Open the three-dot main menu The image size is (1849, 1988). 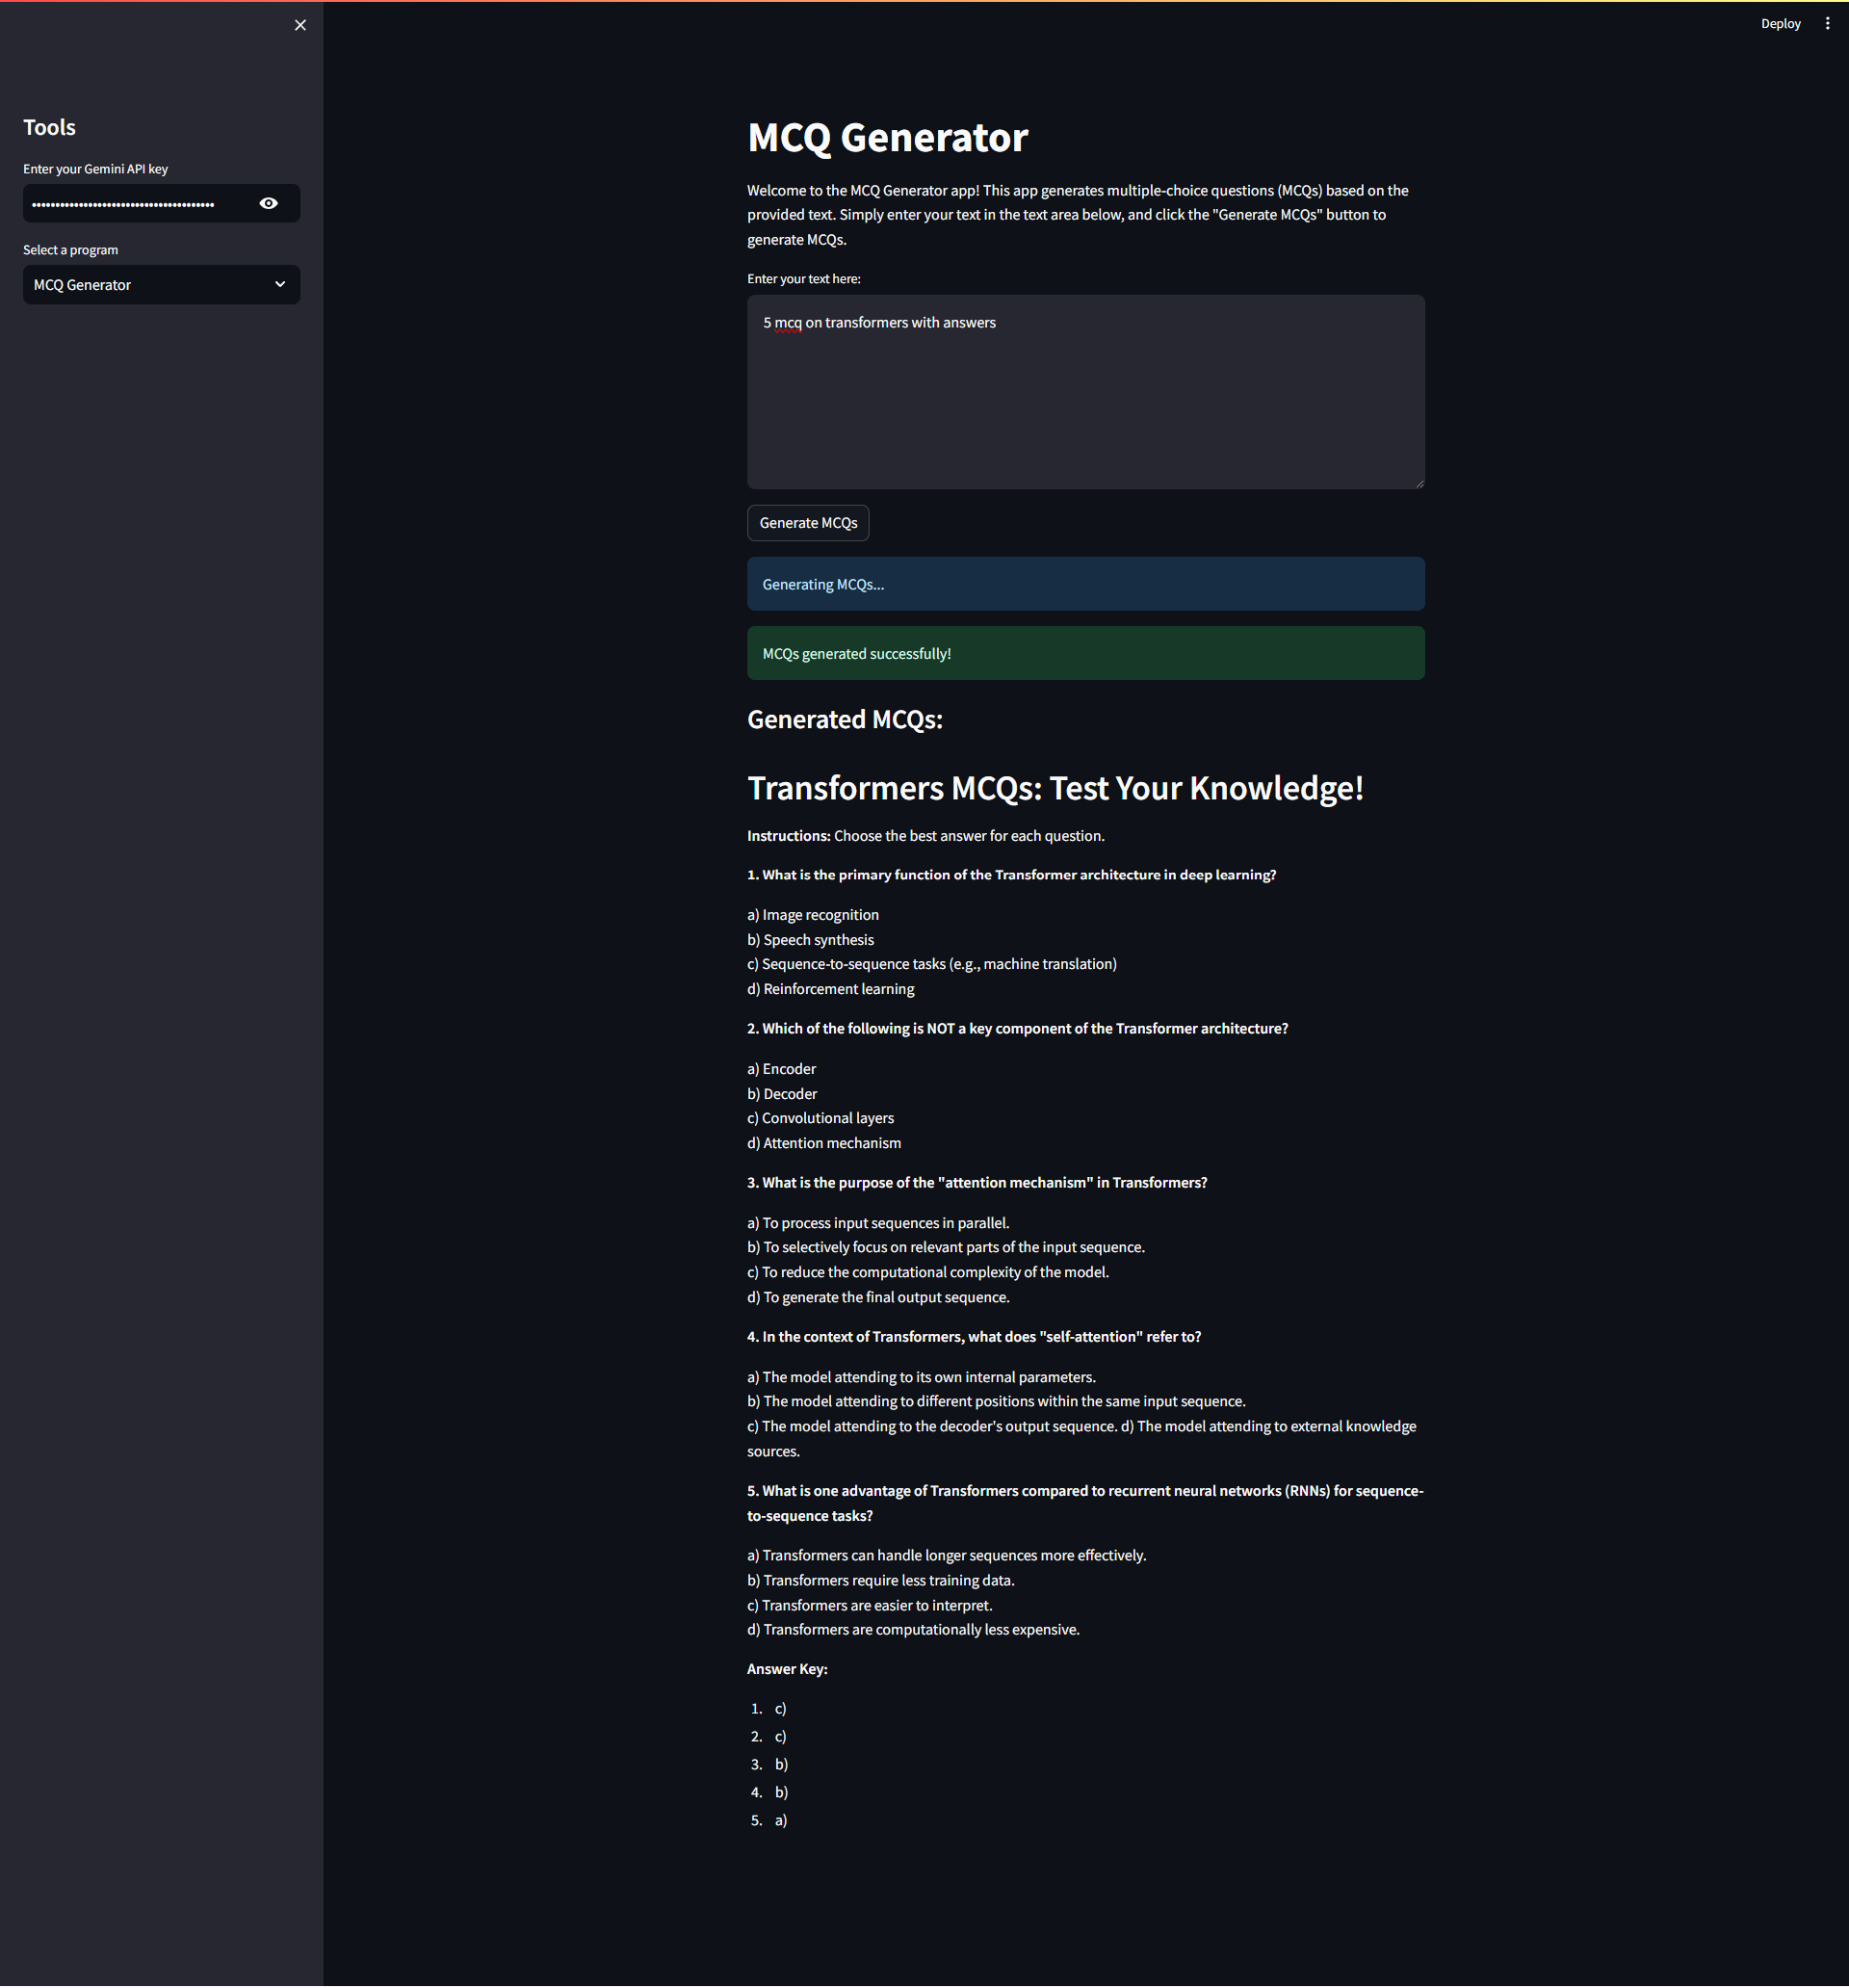point(1827,23)
